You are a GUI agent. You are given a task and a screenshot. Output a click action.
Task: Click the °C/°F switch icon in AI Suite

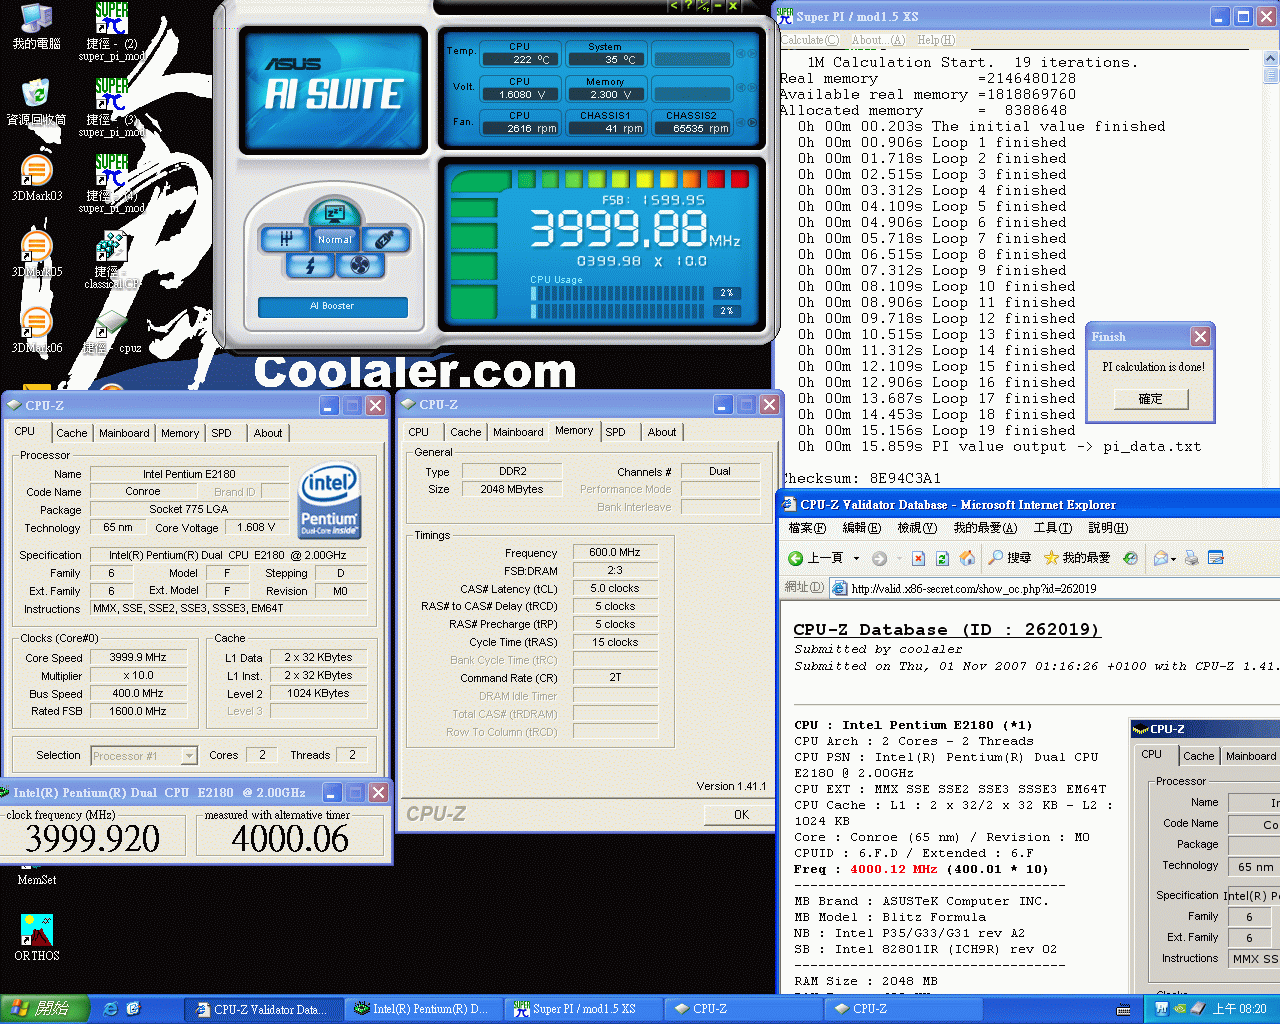[703, 6]
